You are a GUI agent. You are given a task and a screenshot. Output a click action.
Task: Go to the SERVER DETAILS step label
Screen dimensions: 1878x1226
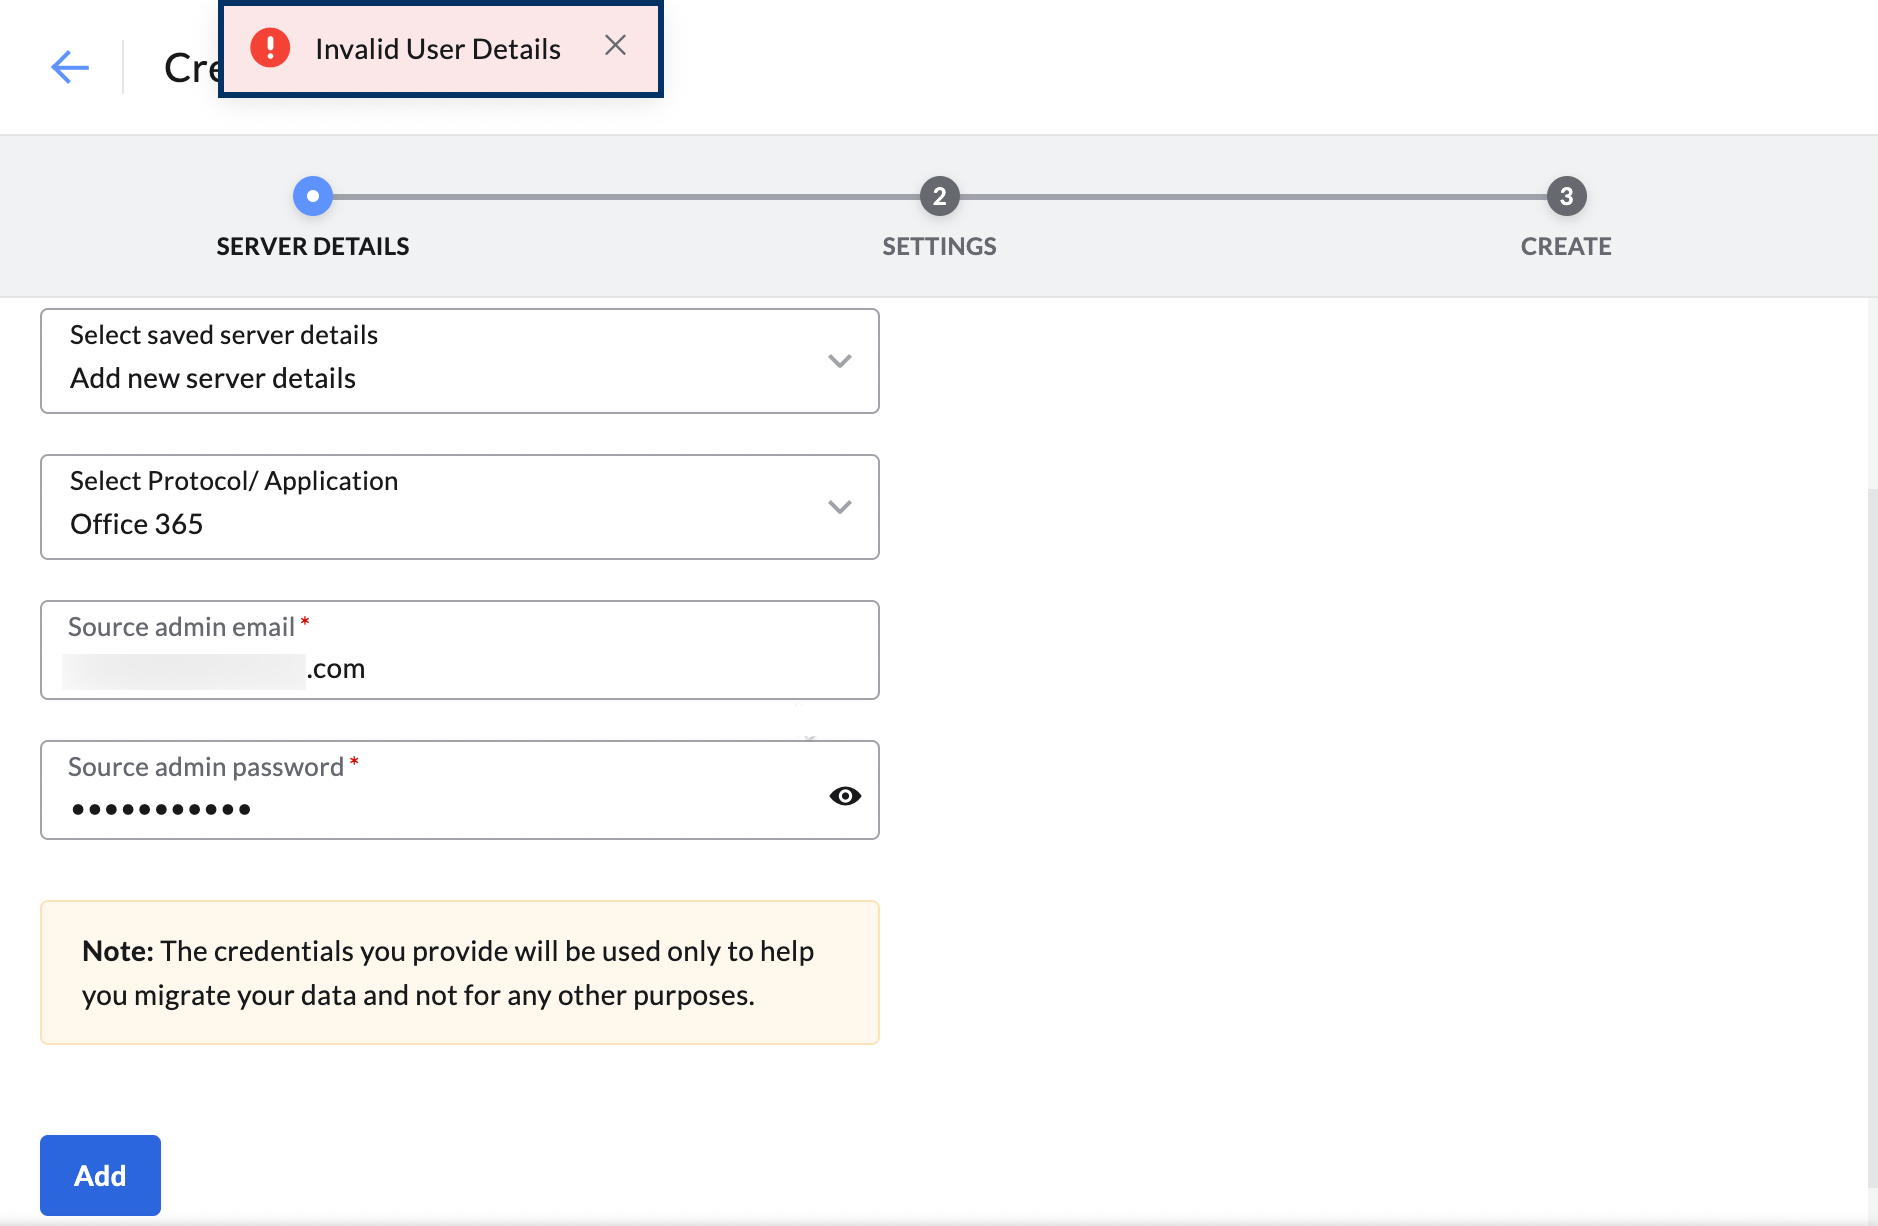[313, 246]
